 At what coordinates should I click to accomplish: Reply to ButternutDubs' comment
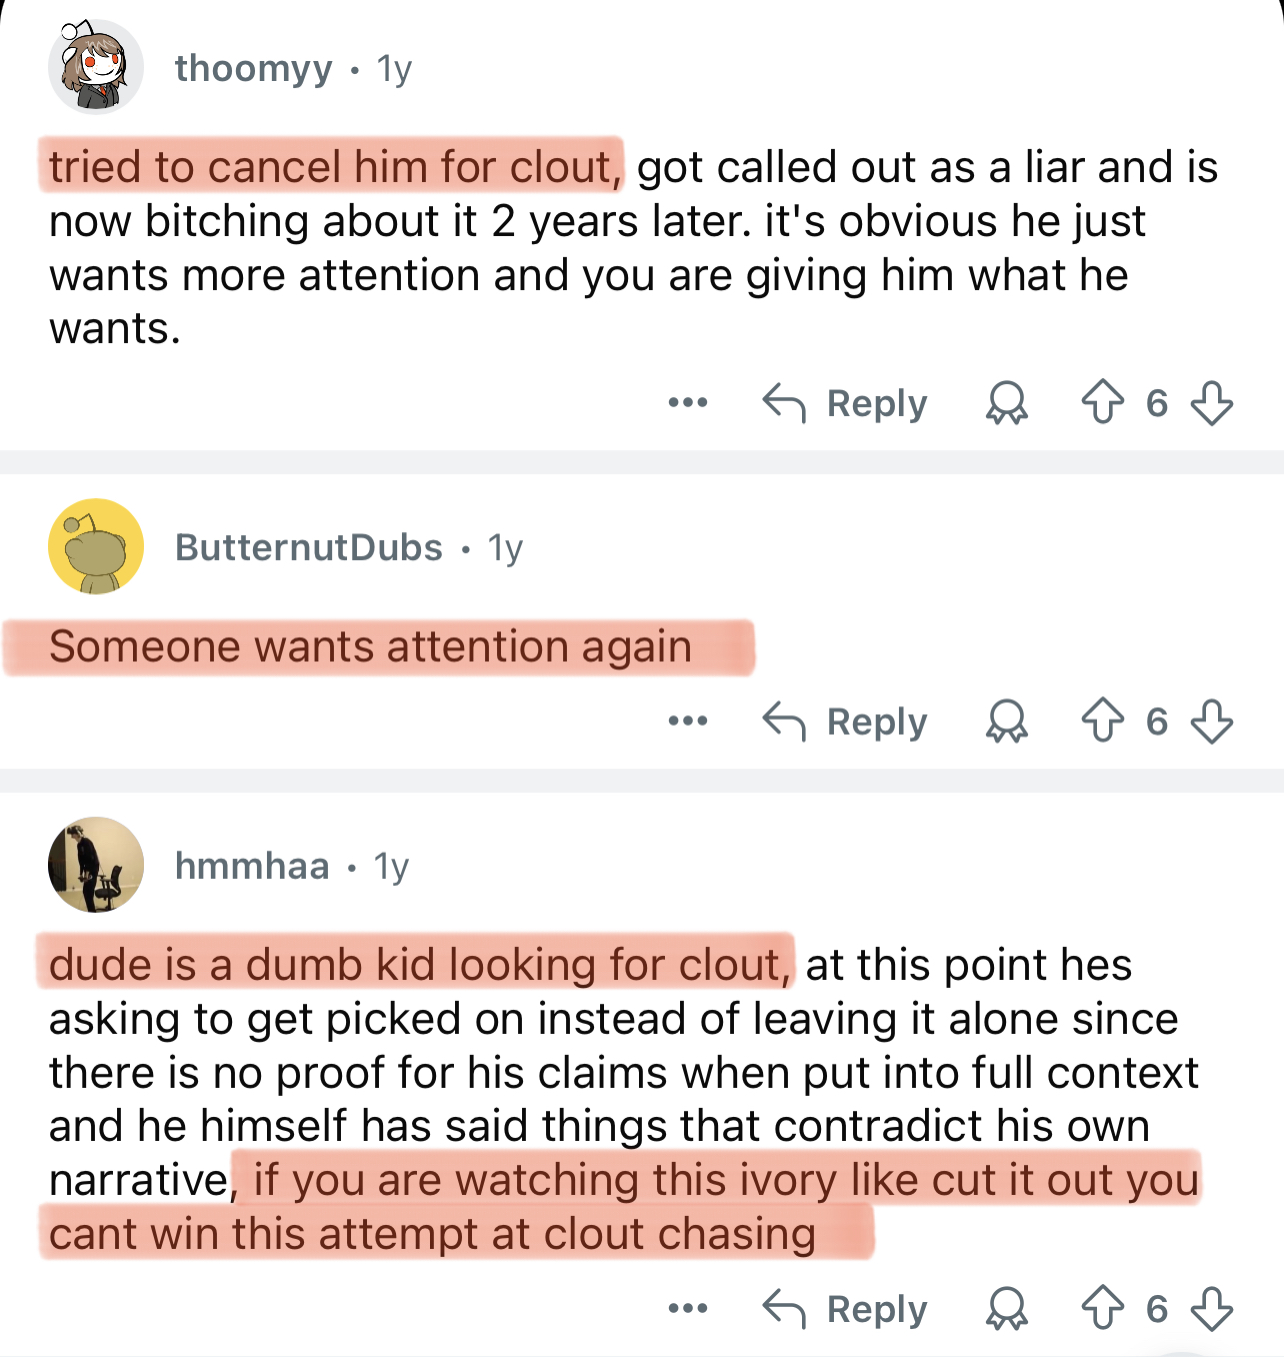point(846,721)
